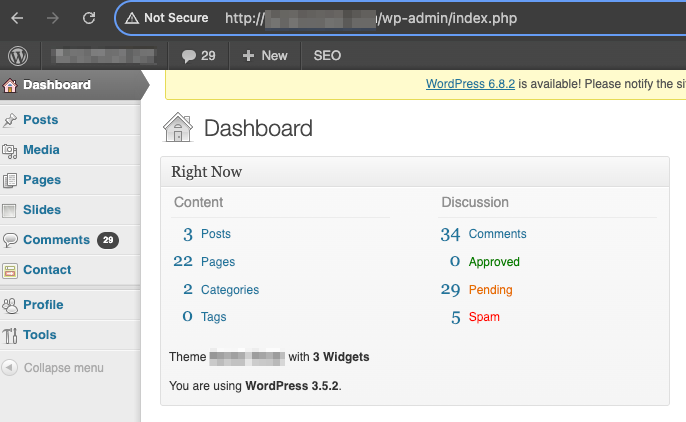Select Slides menu item
This screenshot has height=422, width=686.
[x=42, y=210]
